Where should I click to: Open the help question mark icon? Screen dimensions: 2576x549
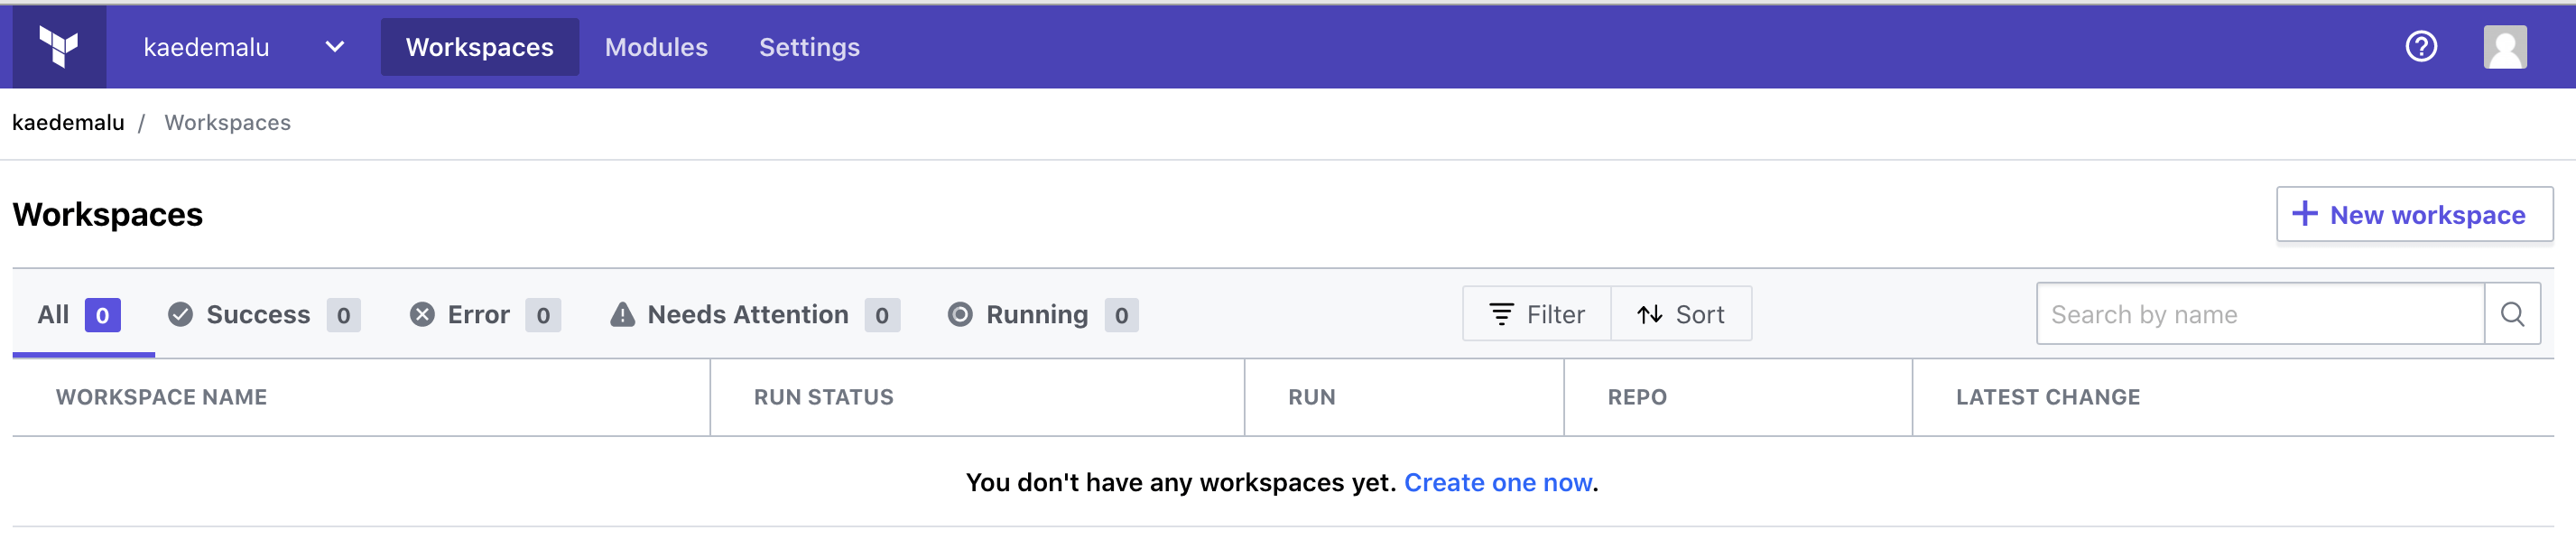[2421, 47]
